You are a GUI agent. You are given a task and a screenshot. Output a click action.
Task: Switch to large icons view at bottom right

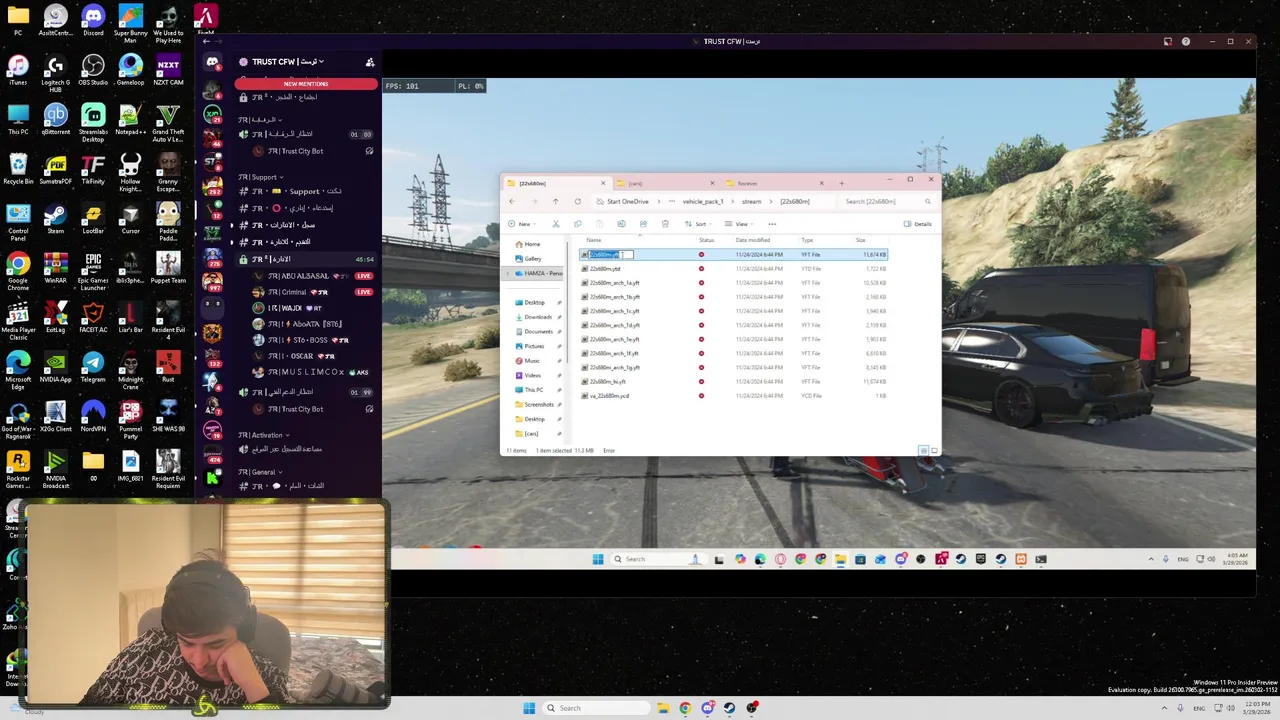click(x=934, y=450)
